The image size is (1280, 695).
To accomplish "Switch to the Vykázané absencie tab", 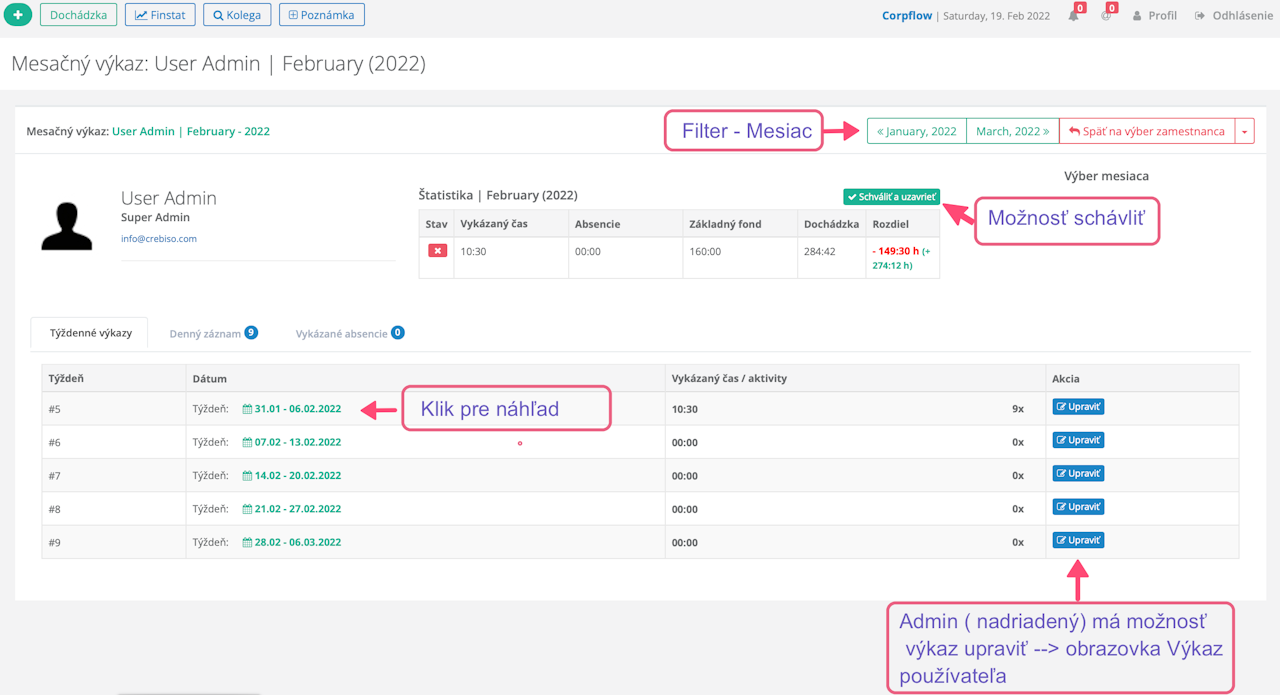I will 349,333.
